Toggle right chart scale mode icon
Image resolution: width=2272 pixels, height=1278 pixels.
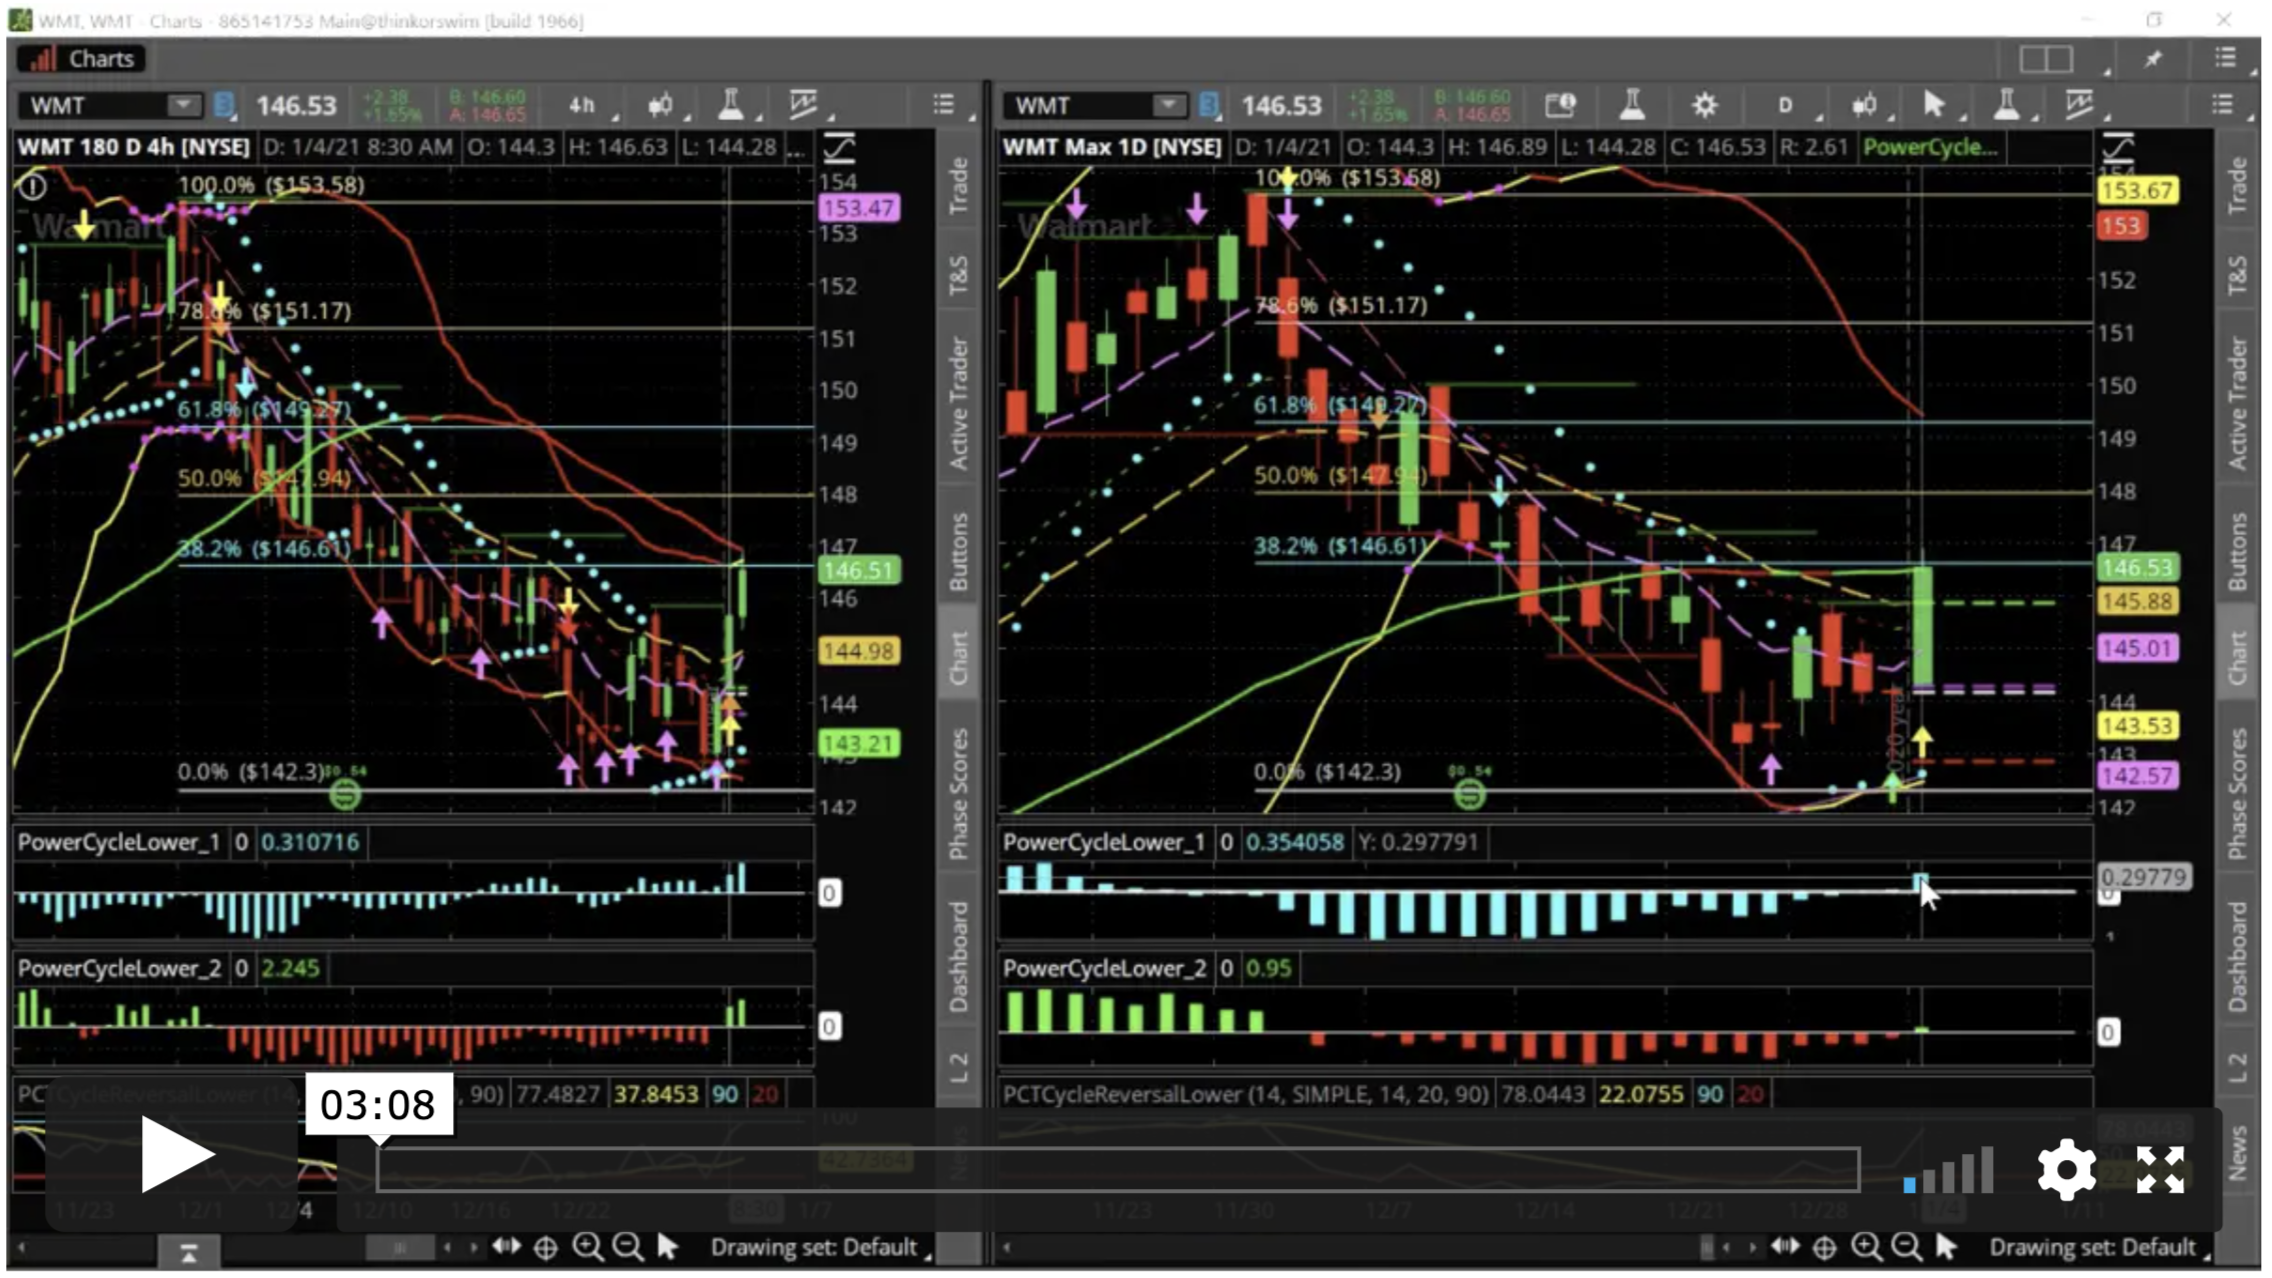point(2117,149)
